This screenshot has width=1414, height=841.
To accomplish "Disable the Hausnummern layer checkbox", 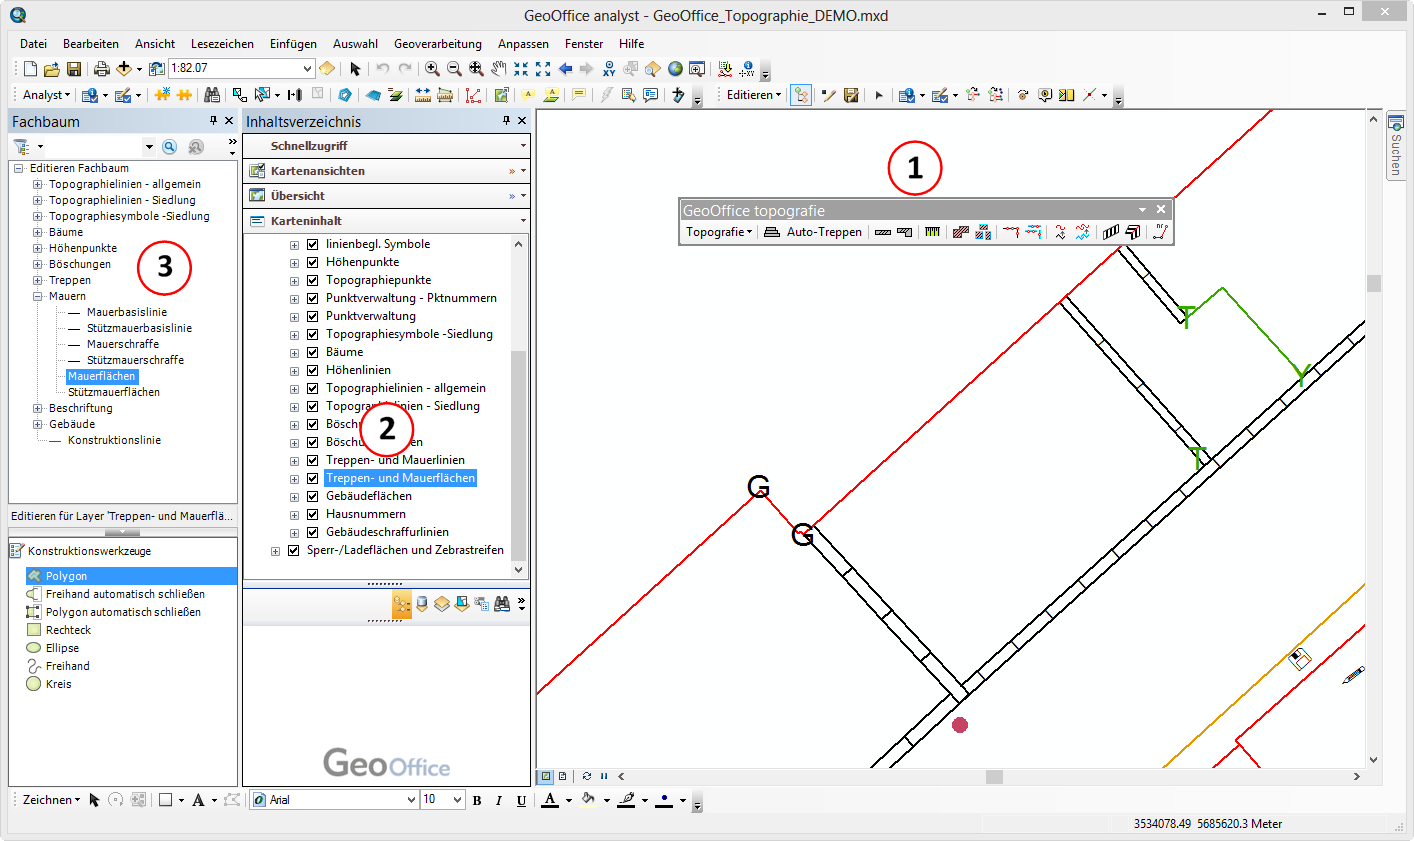I will point(312,514).
